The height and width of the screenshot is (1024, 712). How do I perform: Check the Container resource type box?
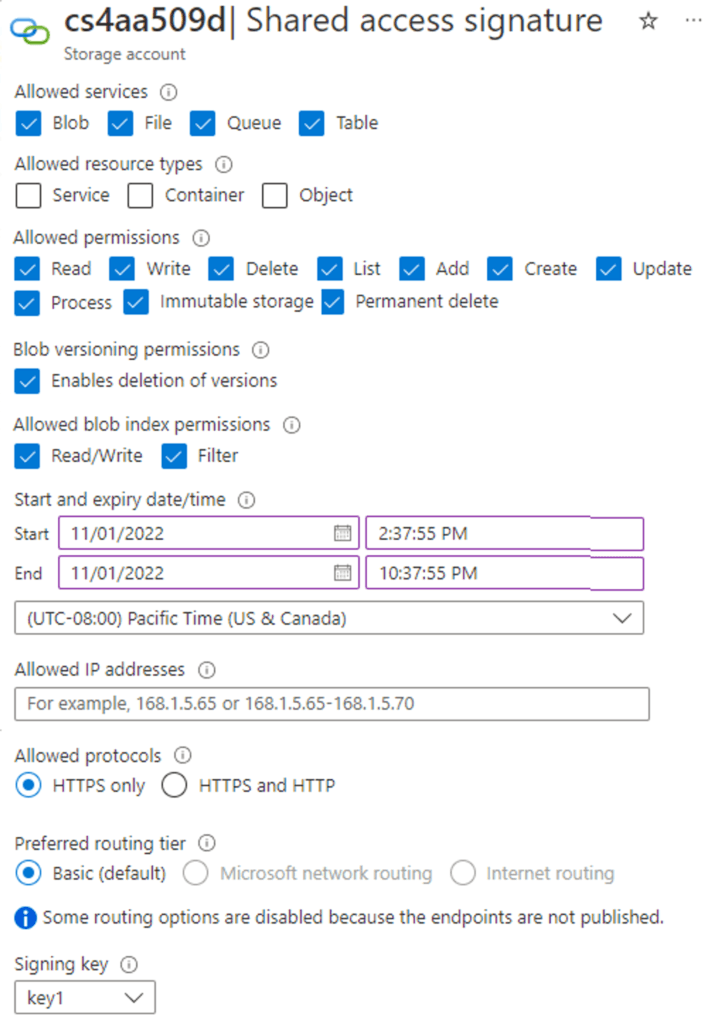(140, 195)
